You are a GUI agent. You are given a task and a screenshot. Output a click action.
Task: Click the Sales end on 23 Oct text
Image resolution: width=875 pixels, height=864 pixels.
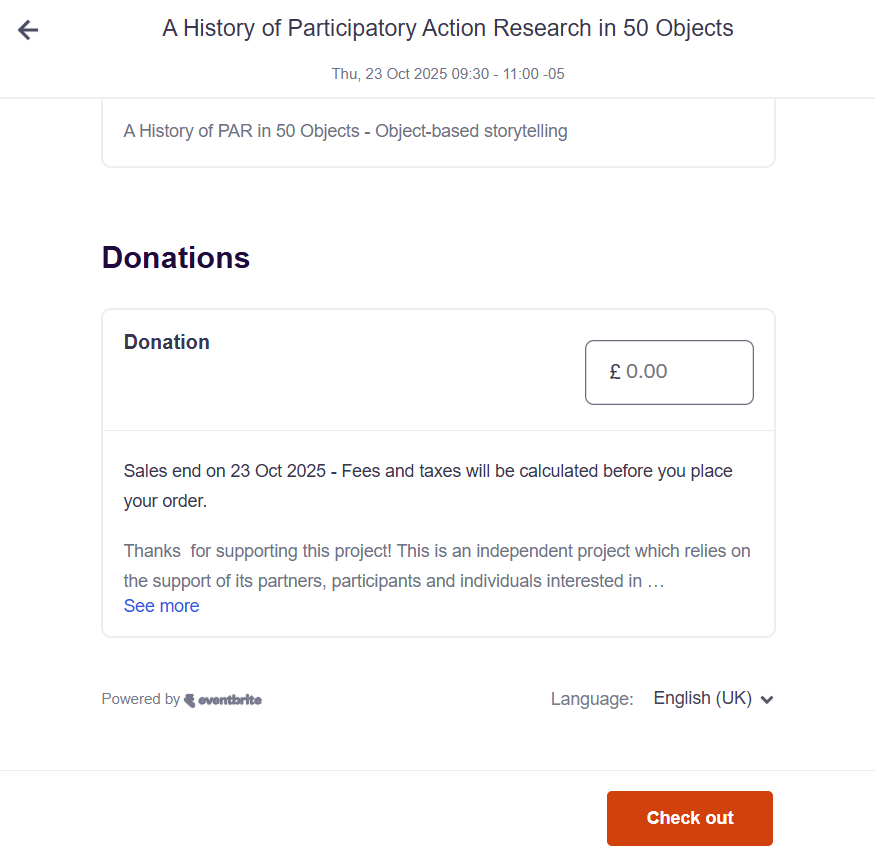pyautogui.click(x=224, y=471)
